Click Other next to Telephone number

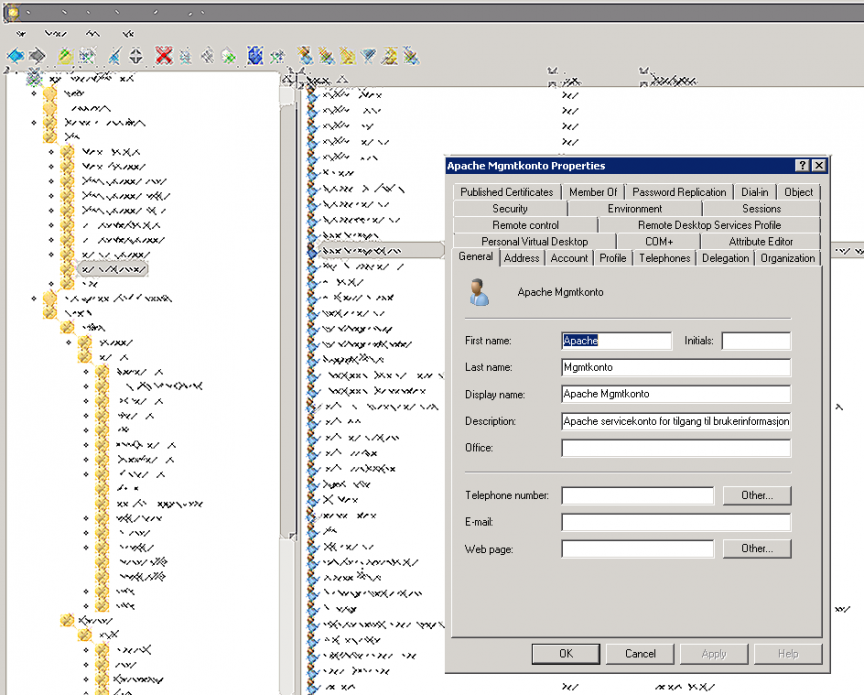coord(757,495)
